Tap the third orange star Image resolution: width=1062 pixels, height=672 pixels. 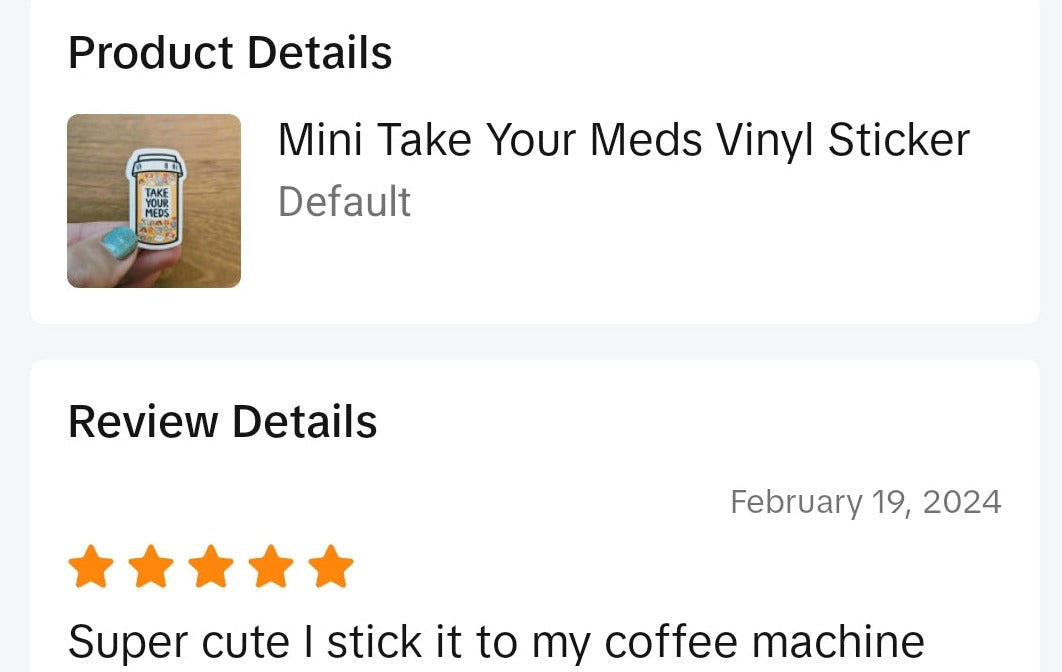click(211, 567)
